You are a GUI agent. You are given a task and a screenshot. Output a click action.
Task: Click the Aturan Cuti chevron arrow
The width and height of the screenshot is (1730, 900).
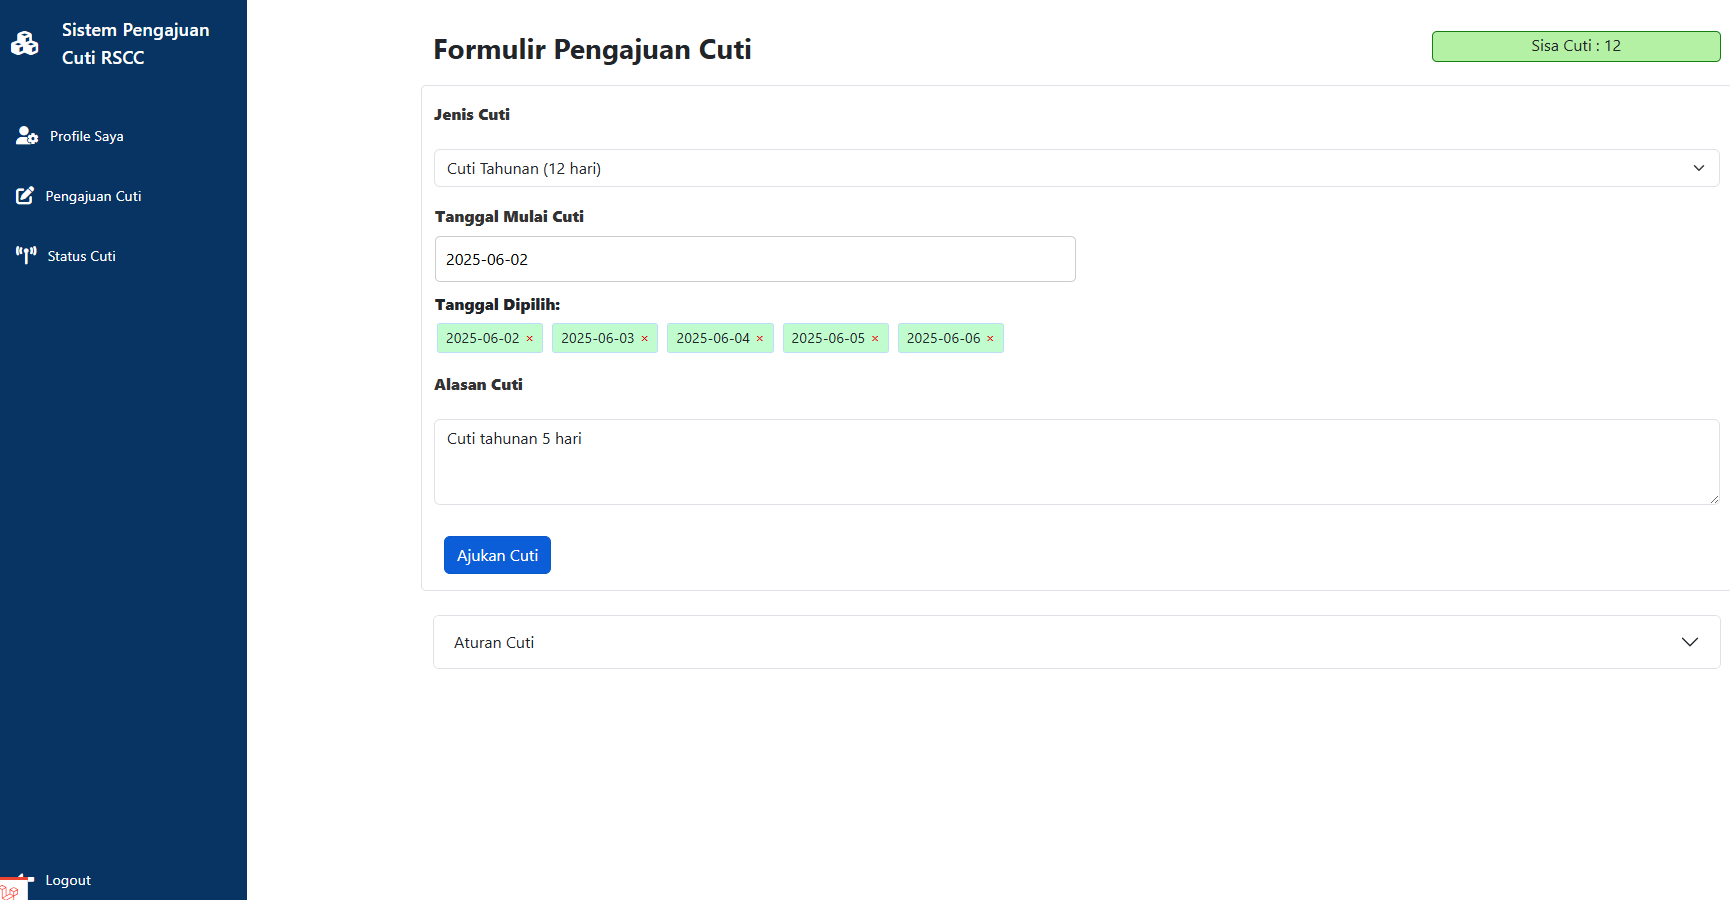coord(1690,642)
